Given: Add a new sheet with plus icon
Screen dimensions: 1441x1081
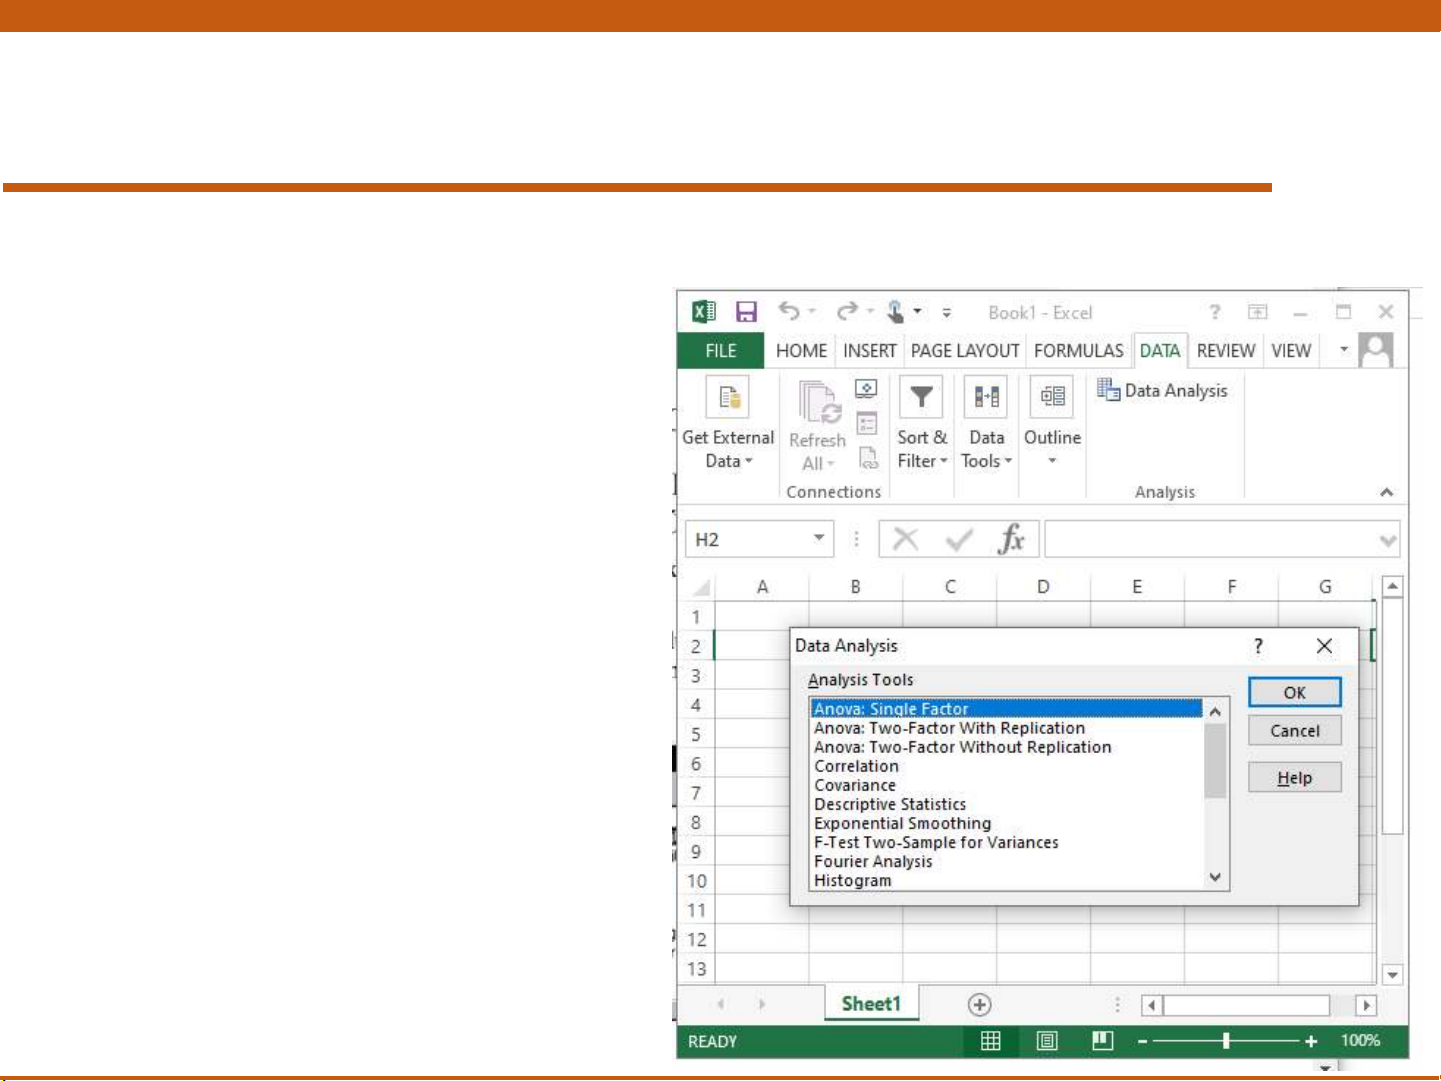Looking at the screenshot, I should pyautogui.click(x=979, y=1005).
